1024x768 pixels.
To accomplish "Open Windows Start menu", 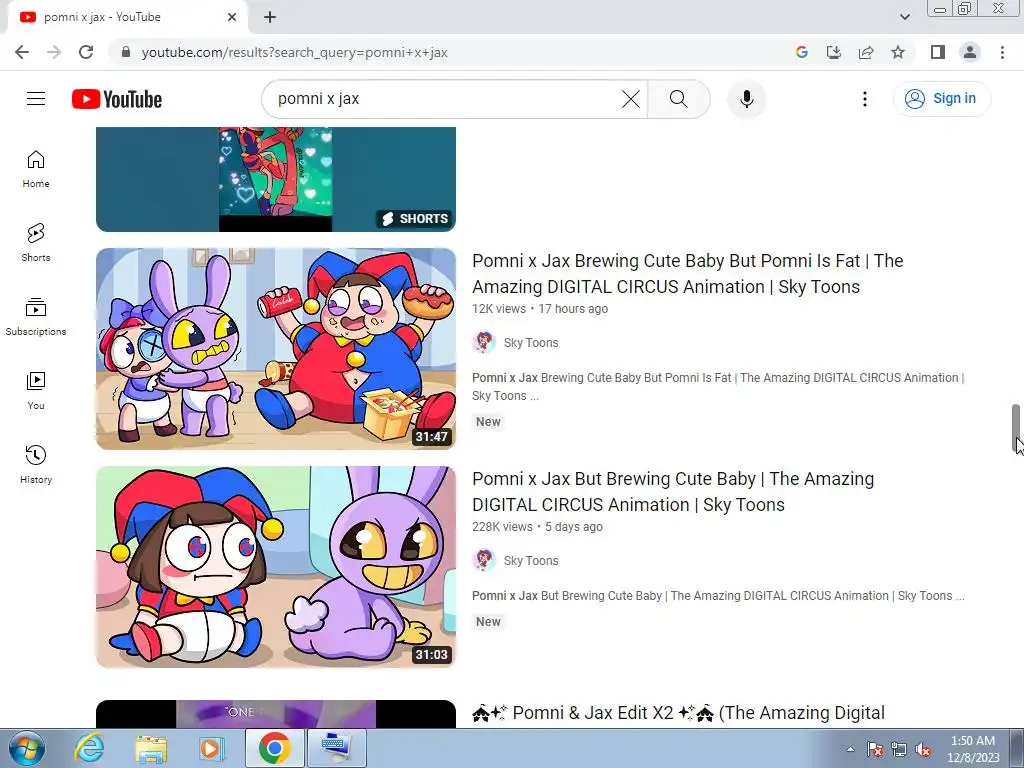I will tap(27, 748).
